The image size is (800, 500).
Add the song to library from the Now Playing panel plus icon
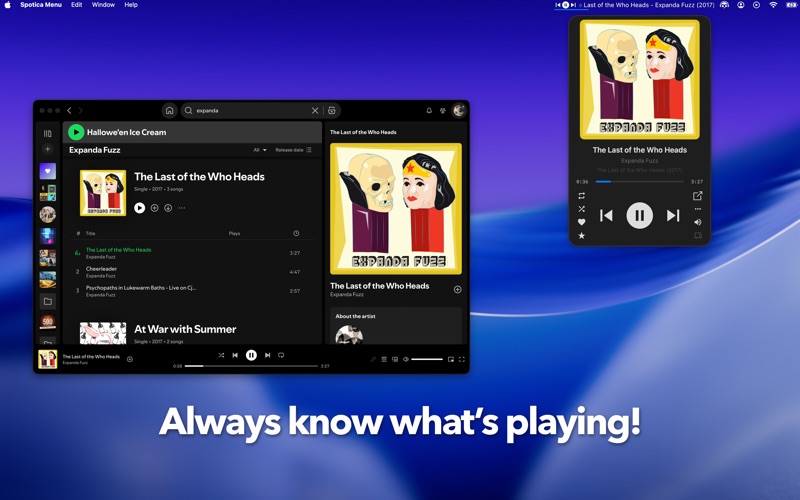[458, 289]
